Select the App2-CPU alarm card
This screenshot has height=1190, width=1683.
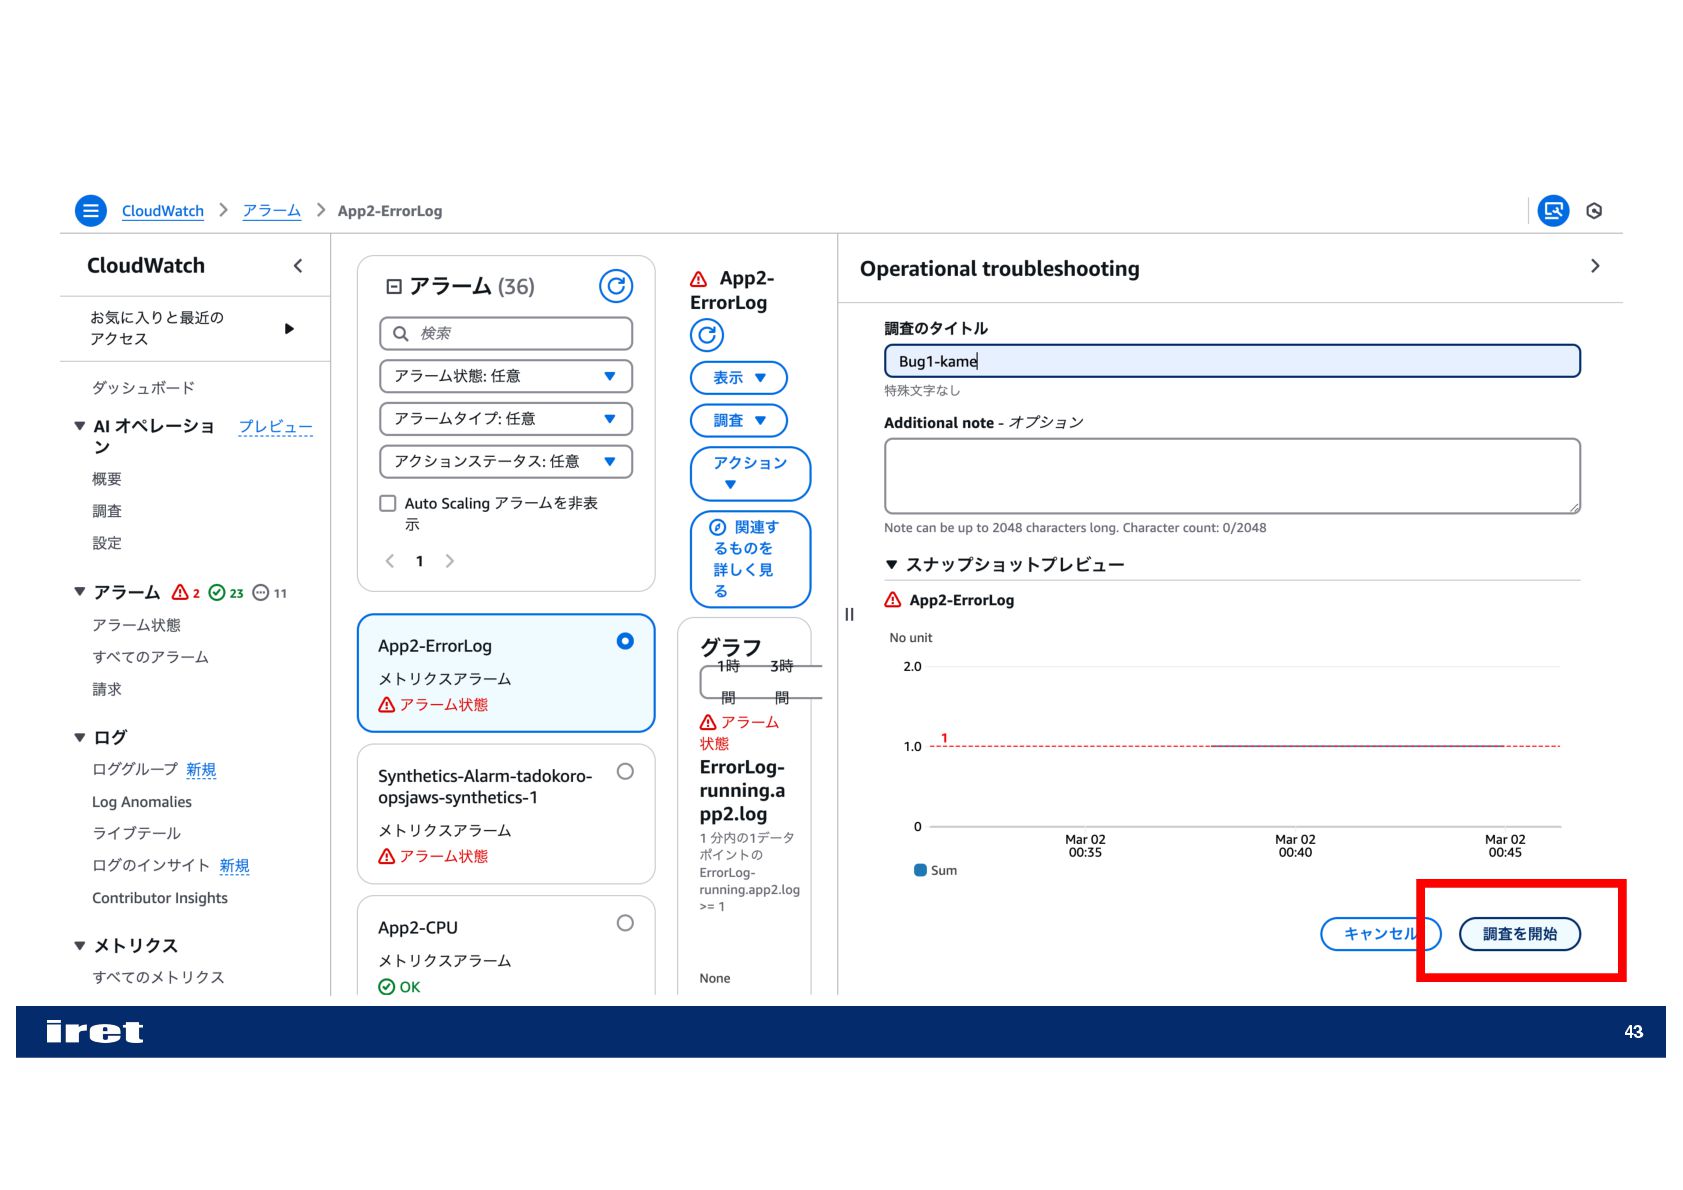click(506, 946)
